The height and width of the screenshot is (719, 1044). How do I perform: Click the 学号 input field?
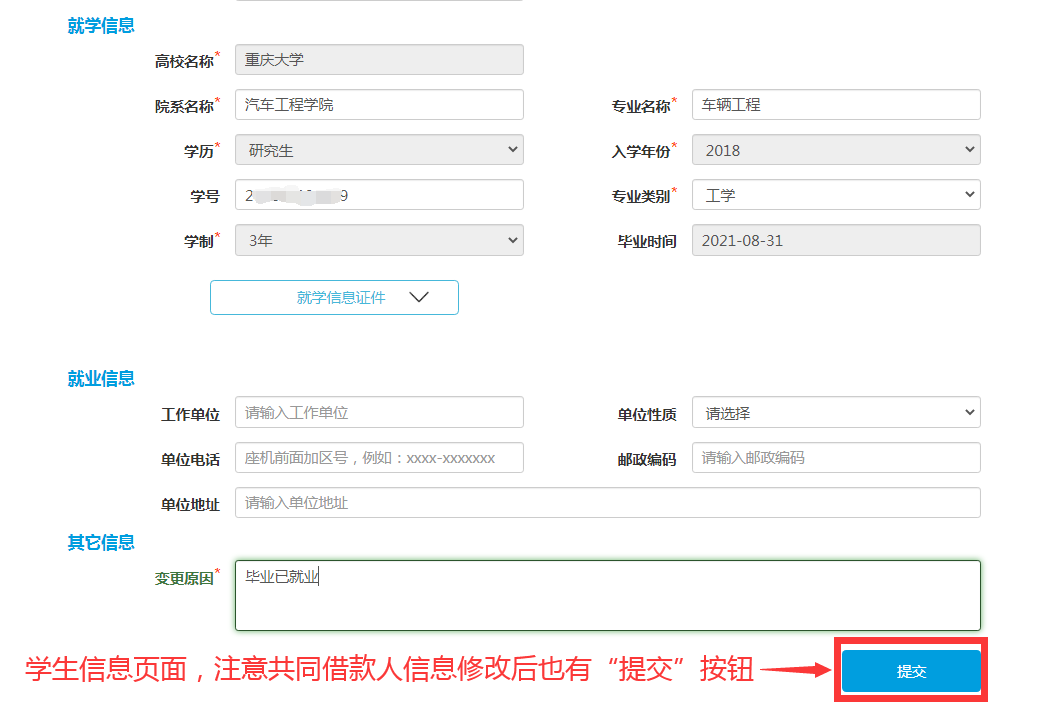379,194
